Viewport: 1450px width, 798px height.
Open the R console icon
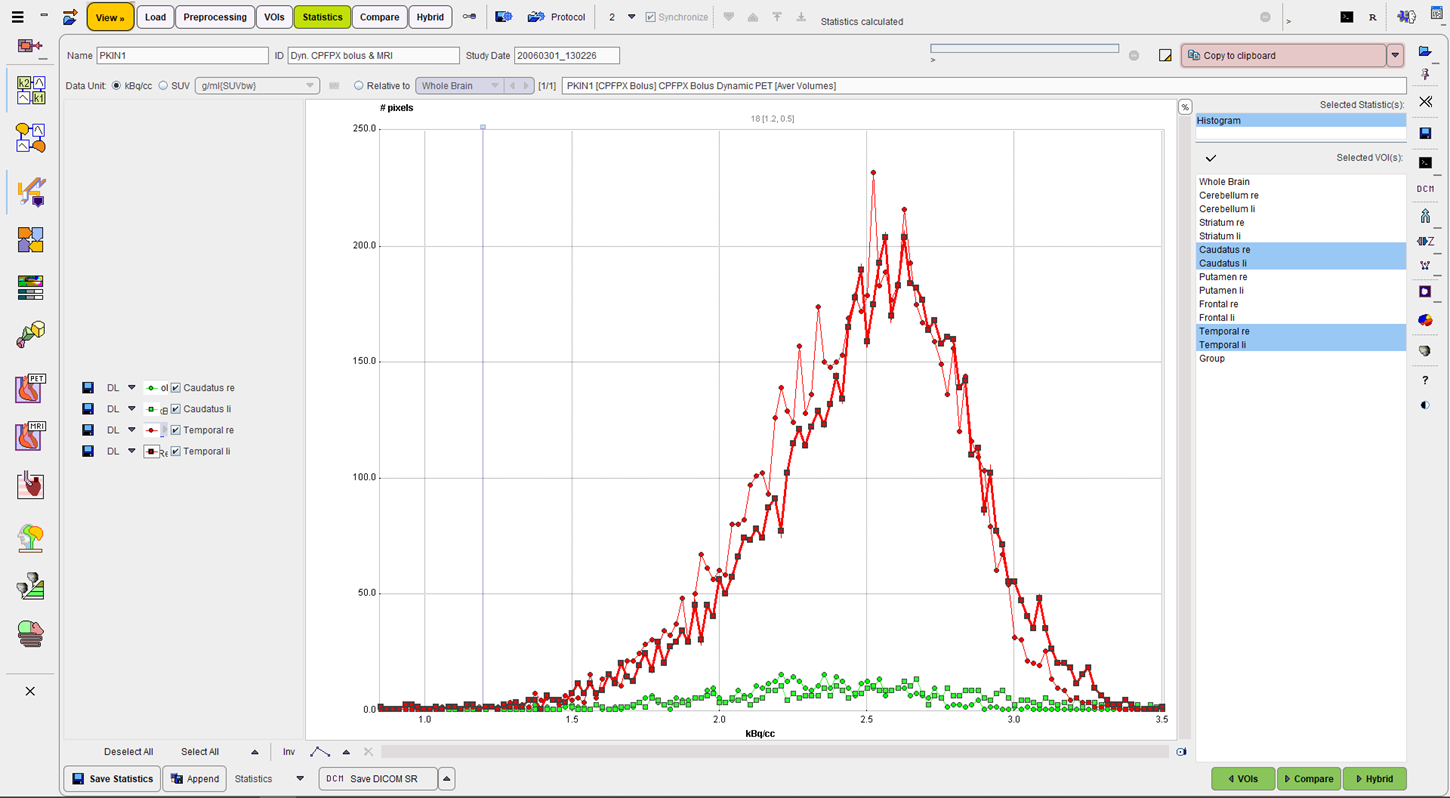coord(1373,17)
